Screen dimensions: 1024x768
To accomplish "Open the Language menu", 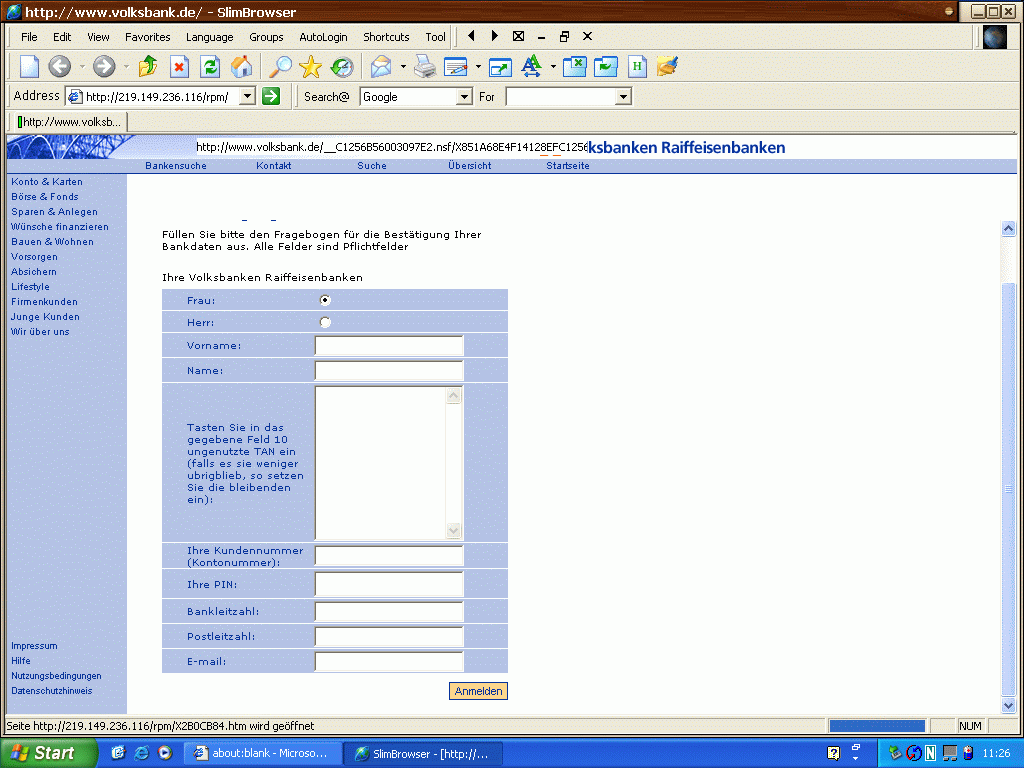I will click(x=210, y=37).
